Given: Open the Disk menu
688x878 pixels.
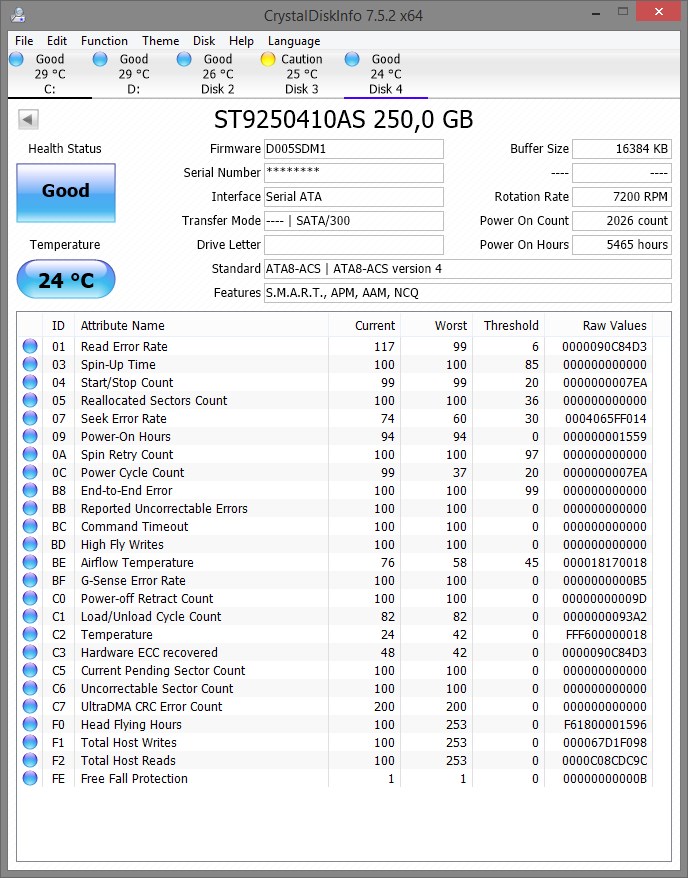Looking at the screenshot, I should (x=204, y=41).
